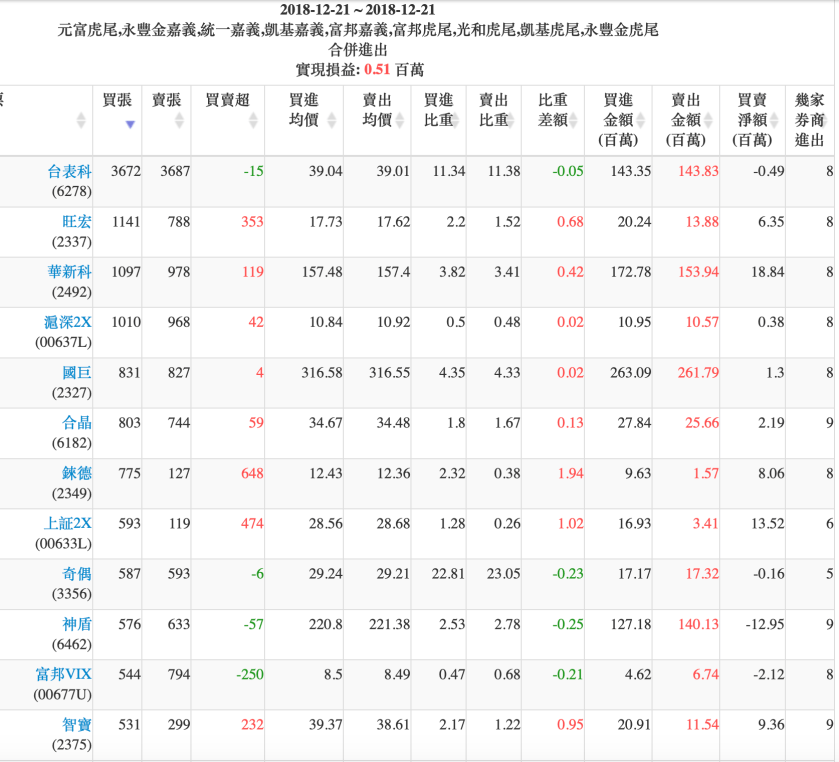View the 上証2X ETF link
This screenshot has height=762, width=839.
tap(67, 524)
